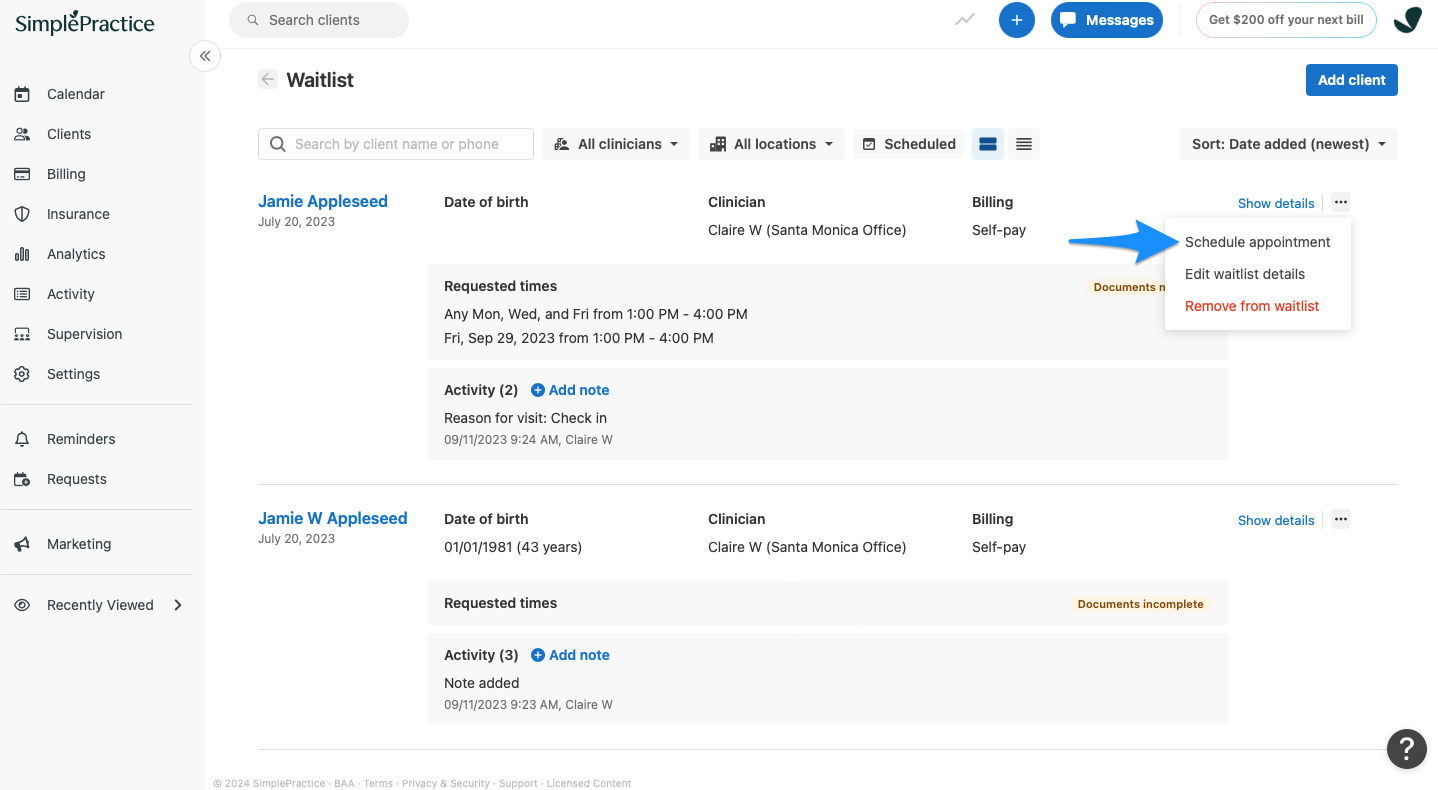Click the analytics trend line icon in header
The image size is (1438, 790).
[x=965, y=19]
